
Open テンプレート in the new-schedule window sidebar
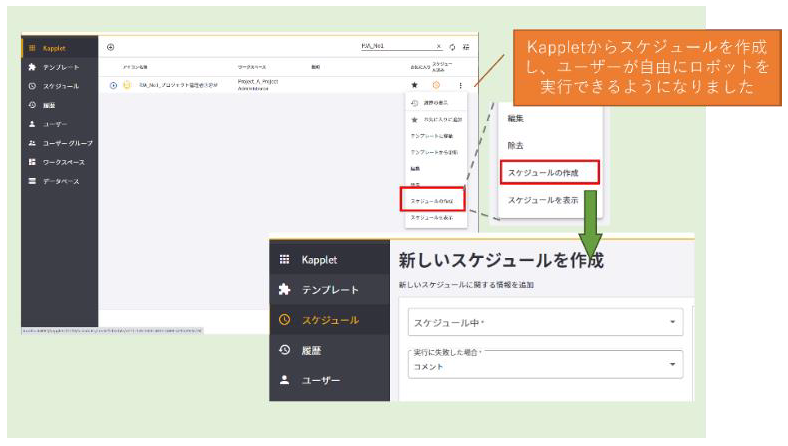[329, 290]
